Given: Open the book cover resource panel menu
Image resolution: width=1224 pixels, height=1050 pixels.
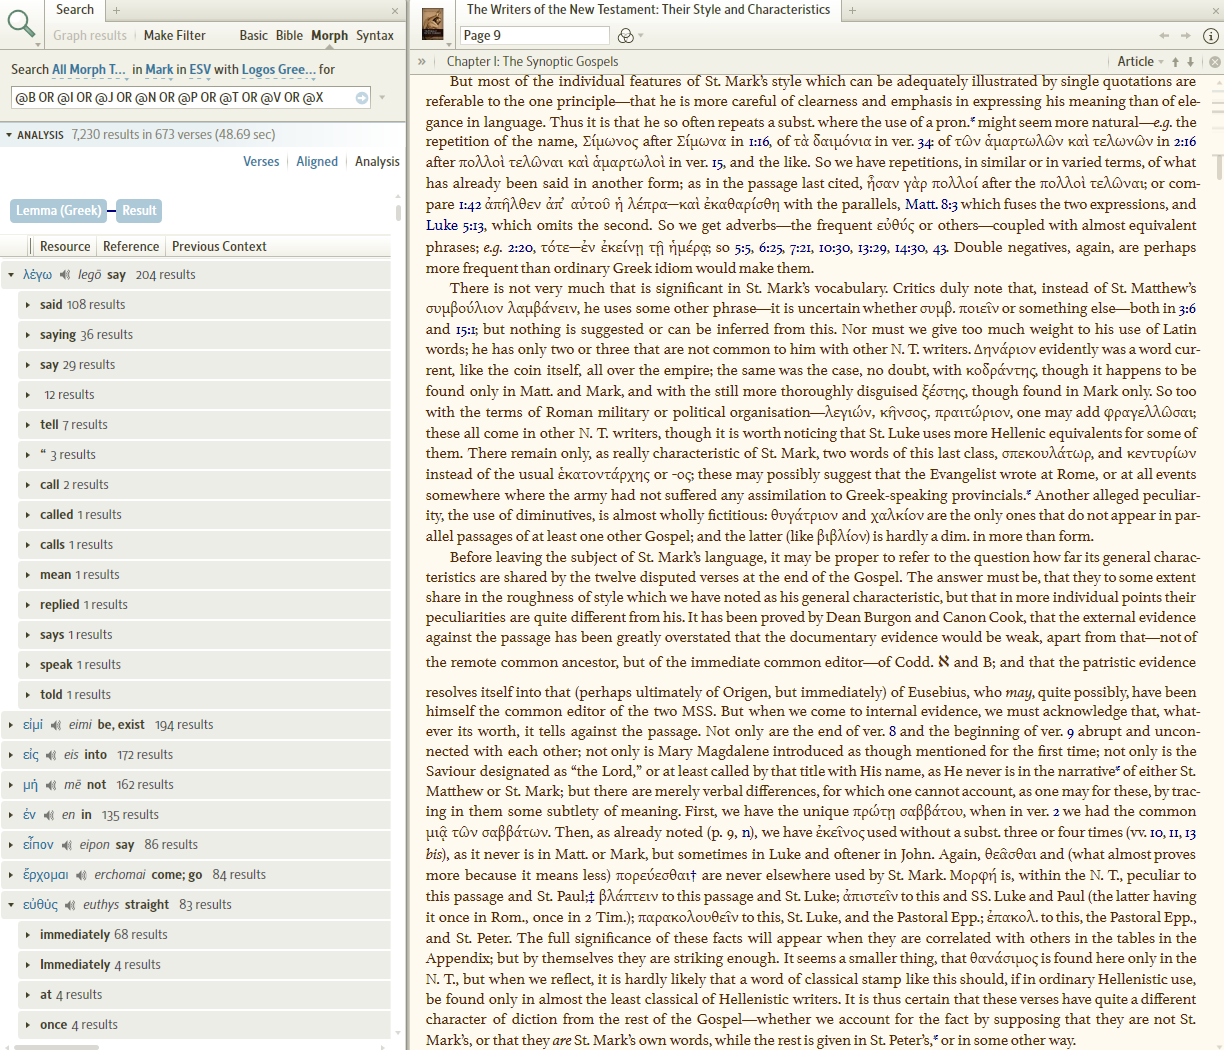Looking at the screenshot, I should point(433,24).
